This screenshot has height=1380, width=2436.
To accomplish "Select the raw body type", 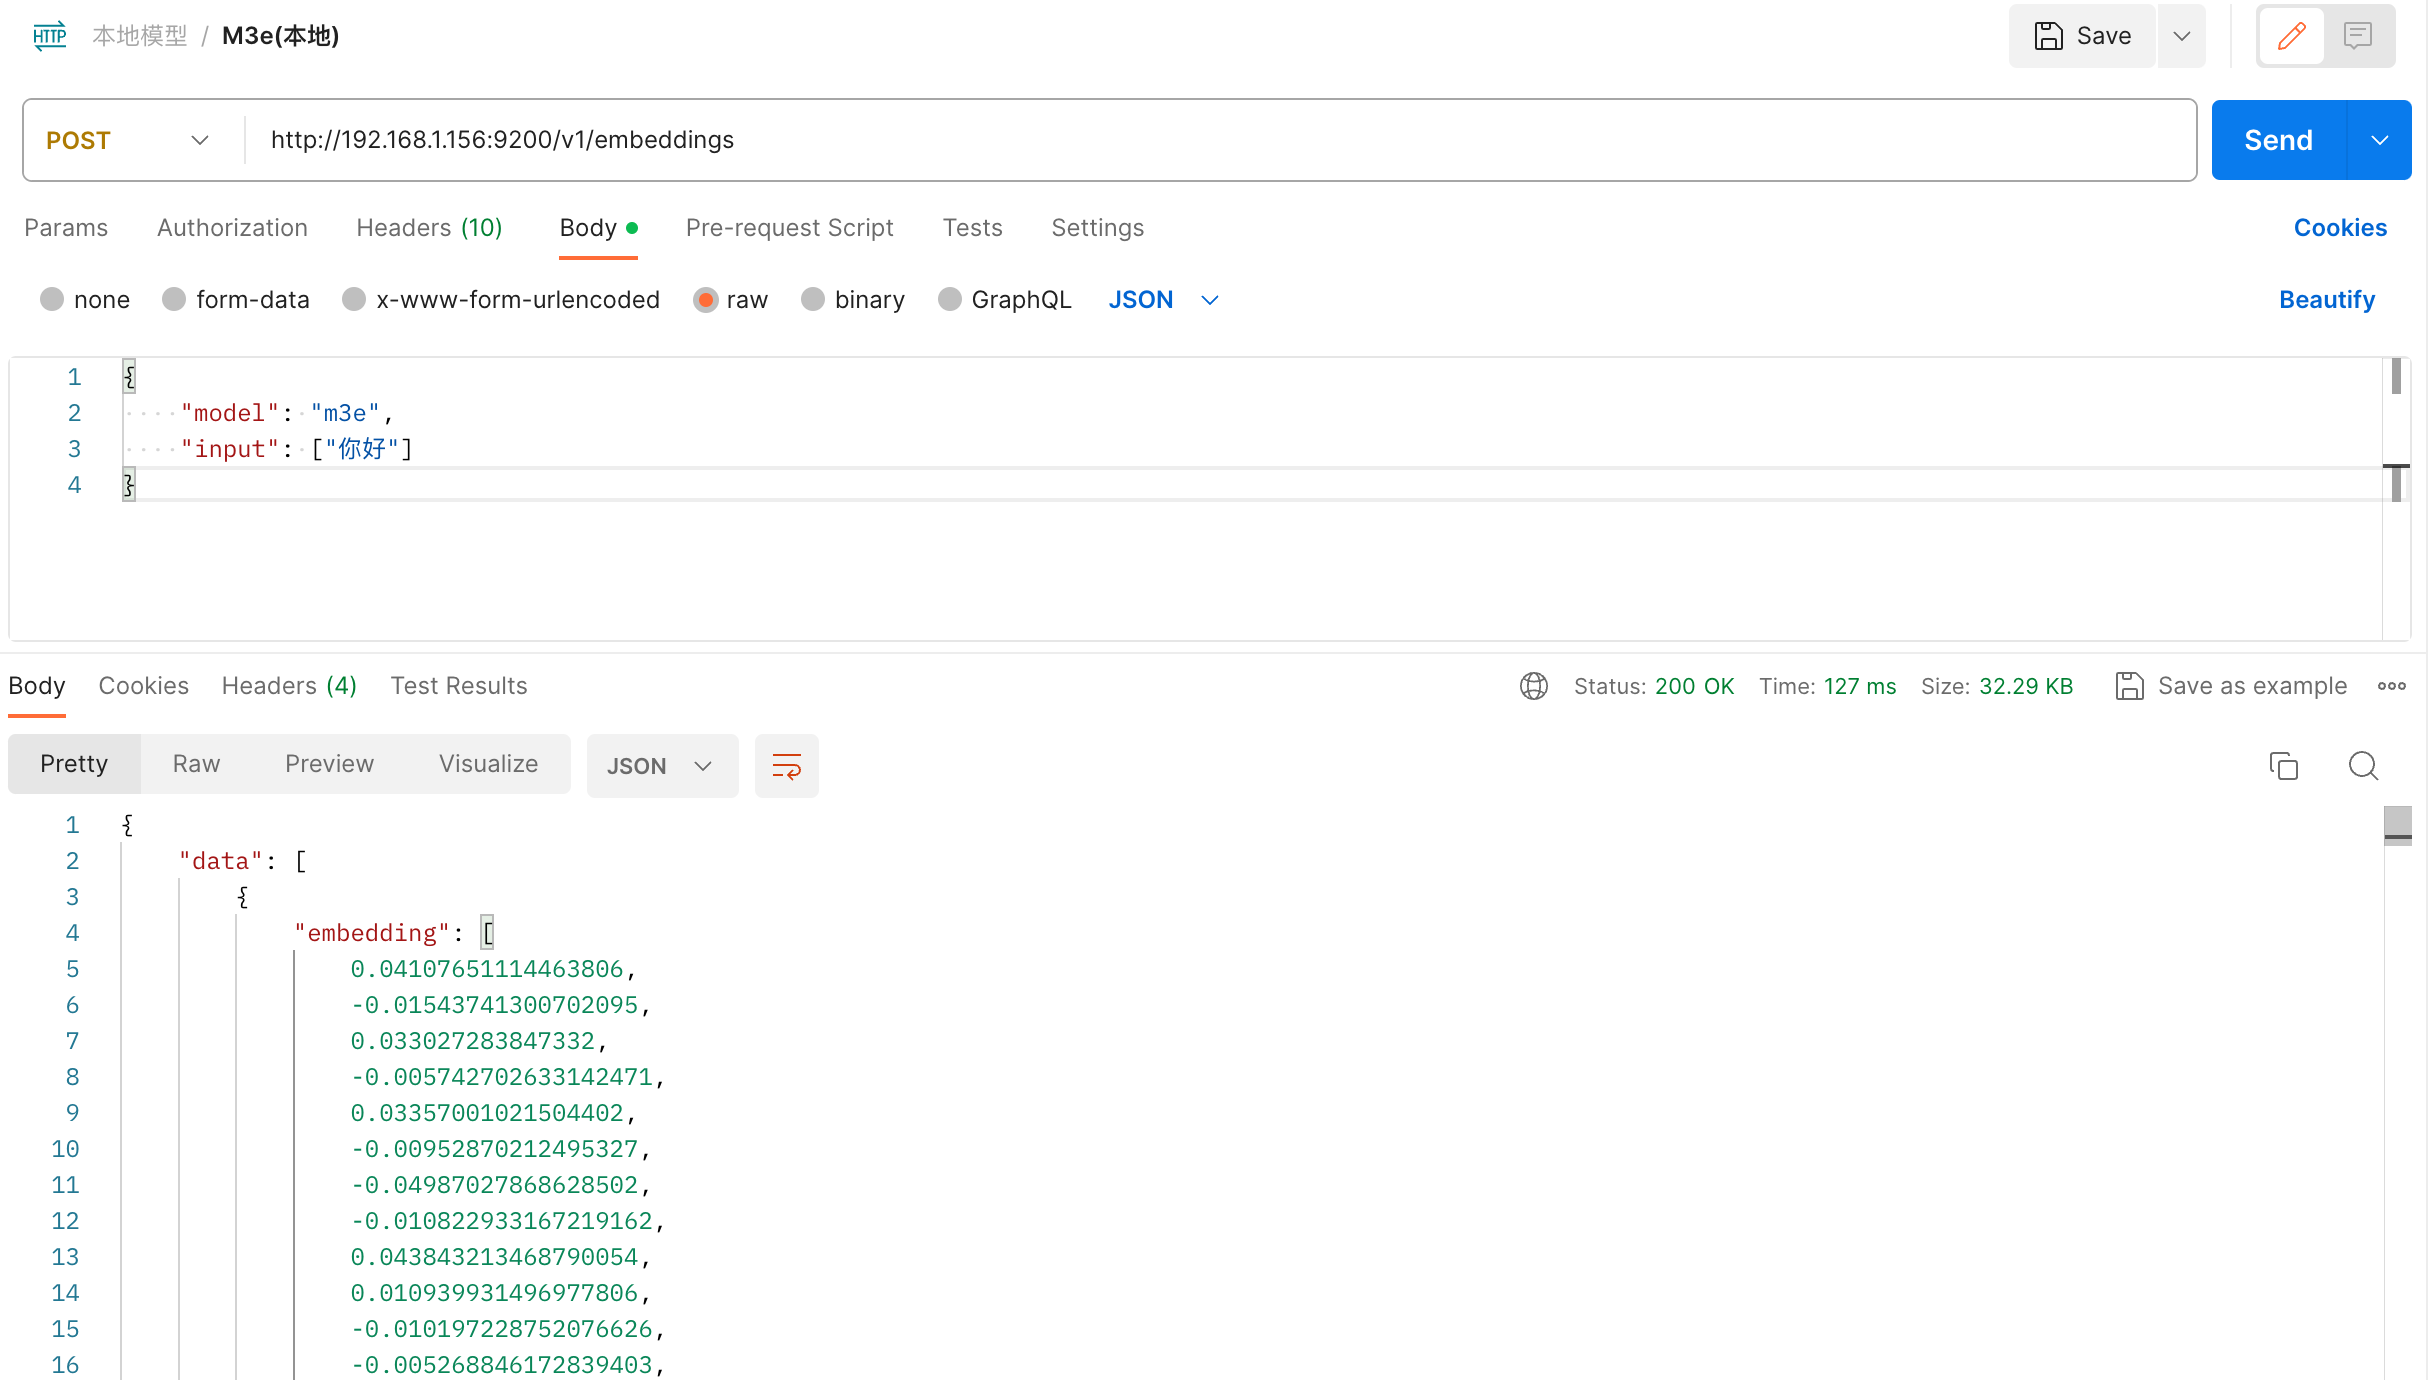I will click(x=705, y=299).
